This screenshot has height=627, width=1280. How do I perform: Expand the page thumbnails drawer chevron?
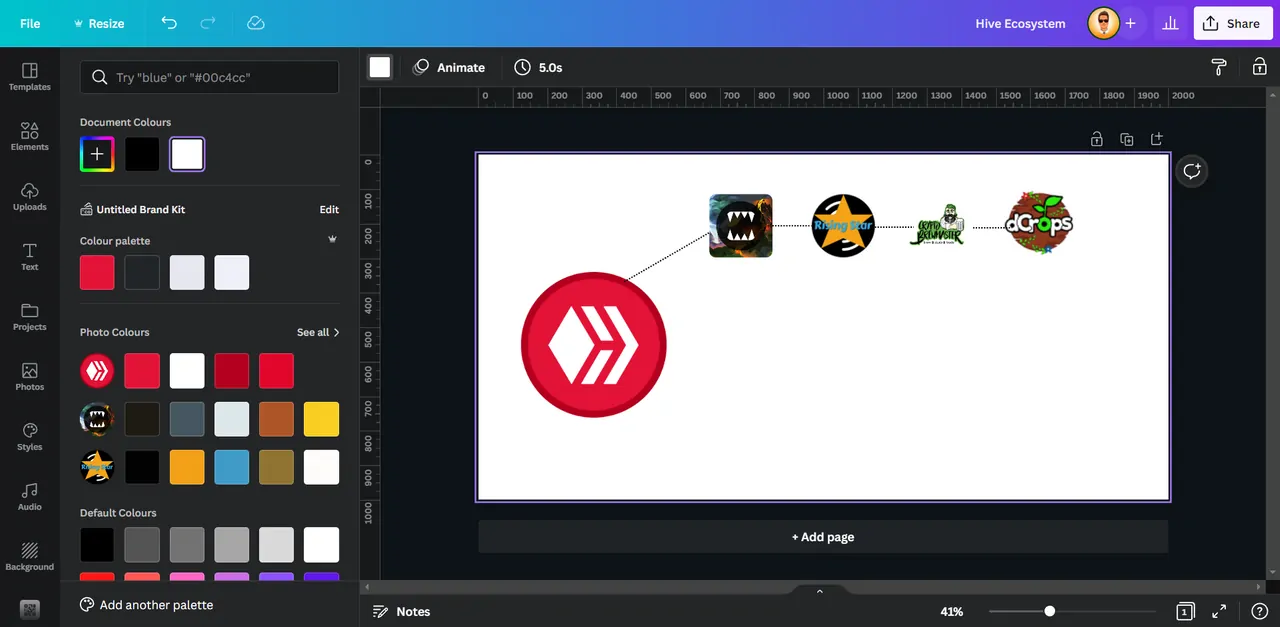point(820,591)
